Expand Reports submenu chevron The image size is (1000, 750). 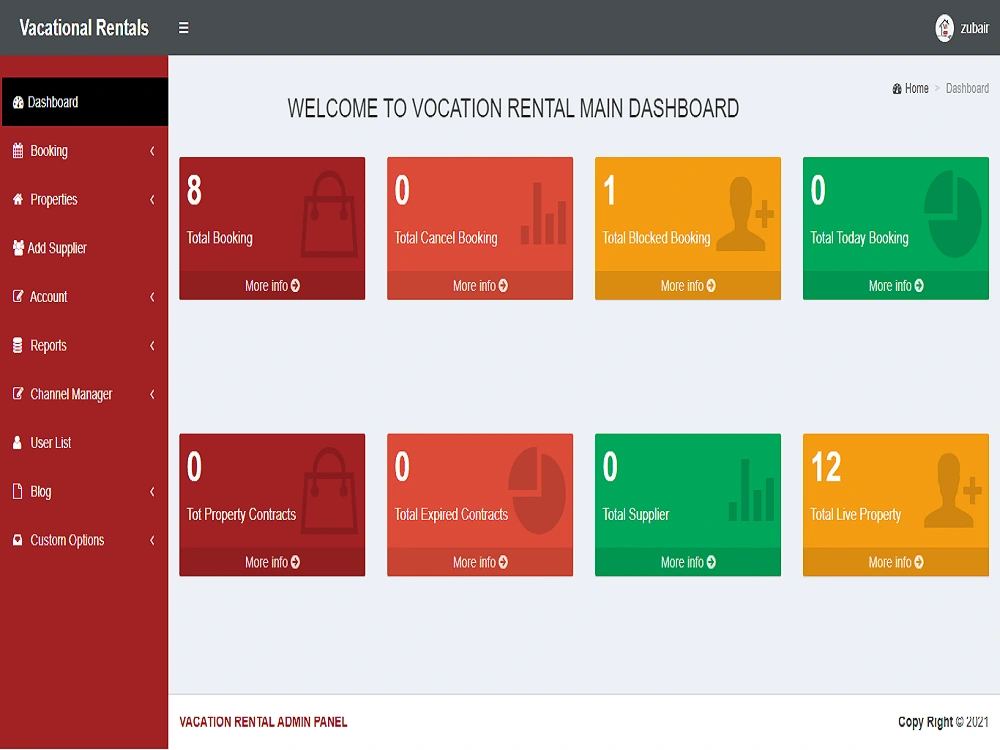(152, 346)
